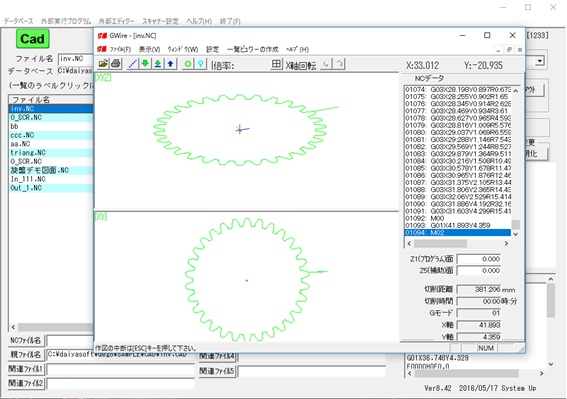Click the Z1 program plane input field
The height and width of the screenshot is (399, 567).
pos(479,259)
